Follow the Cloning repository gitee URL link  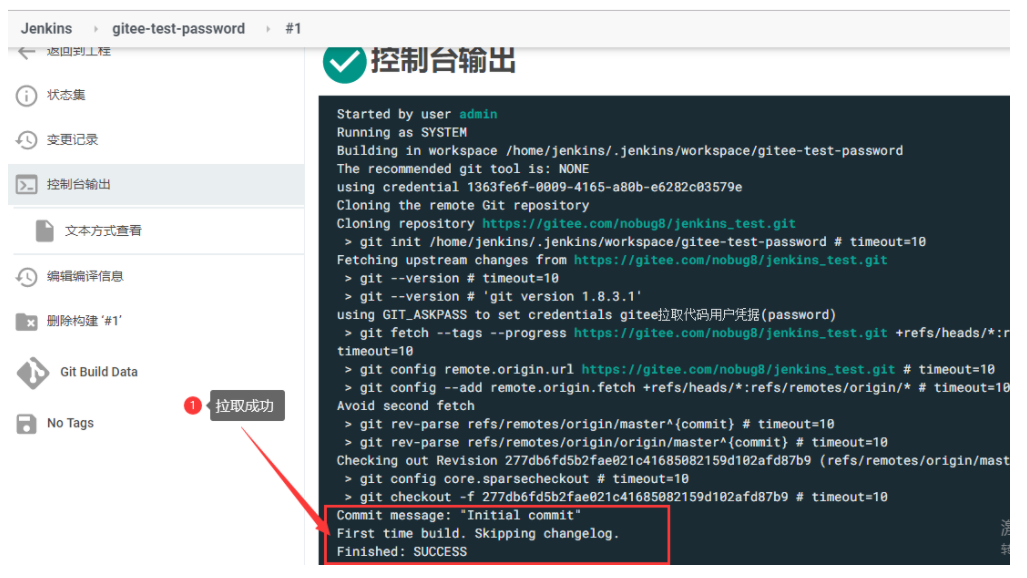(639, 223)
